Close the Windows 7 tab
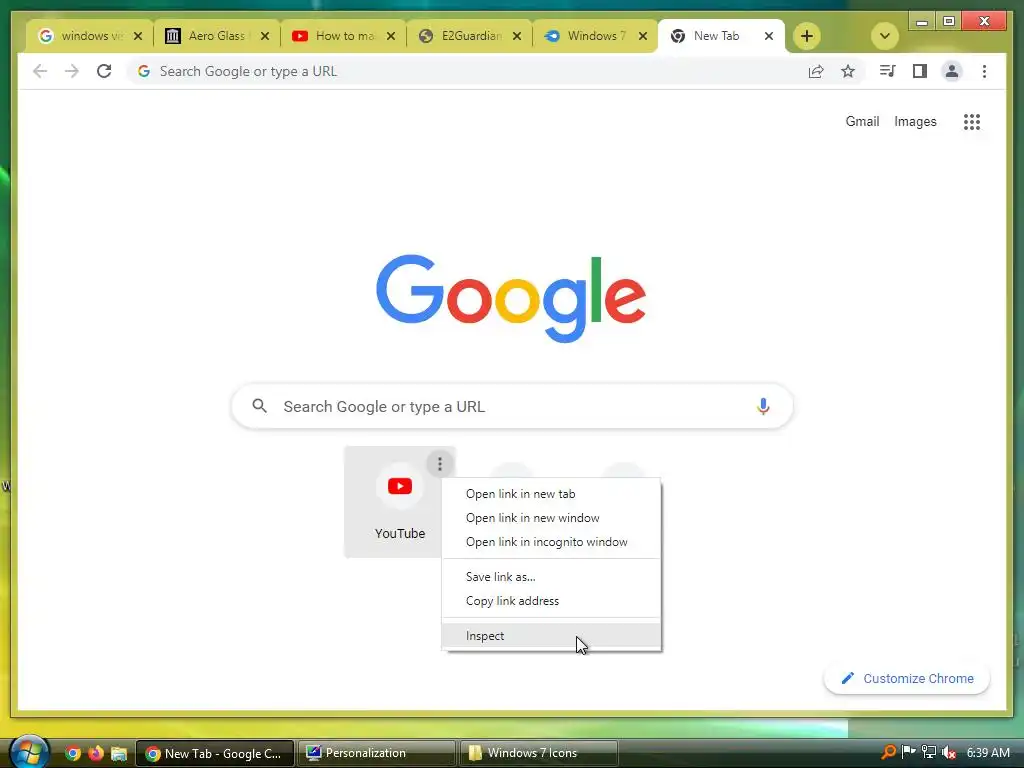The image size is (1024, 768). (643, 36)
